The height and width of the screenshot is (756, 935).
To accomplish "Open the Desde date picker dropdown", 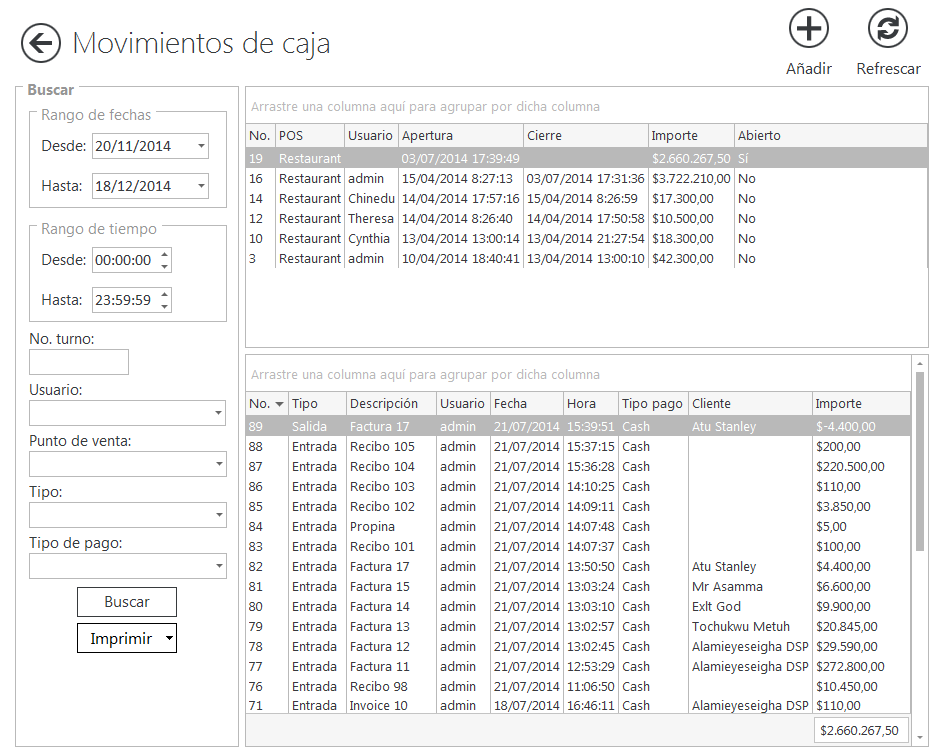I will click(x=200, y=146).
